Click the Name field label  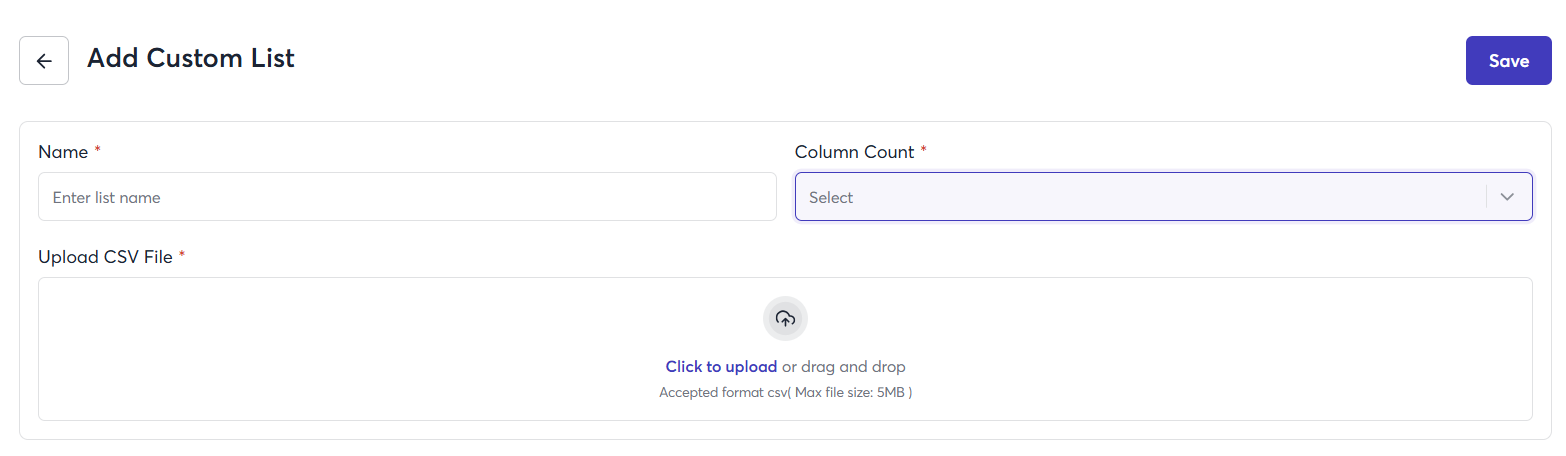(x=62, y=152)
